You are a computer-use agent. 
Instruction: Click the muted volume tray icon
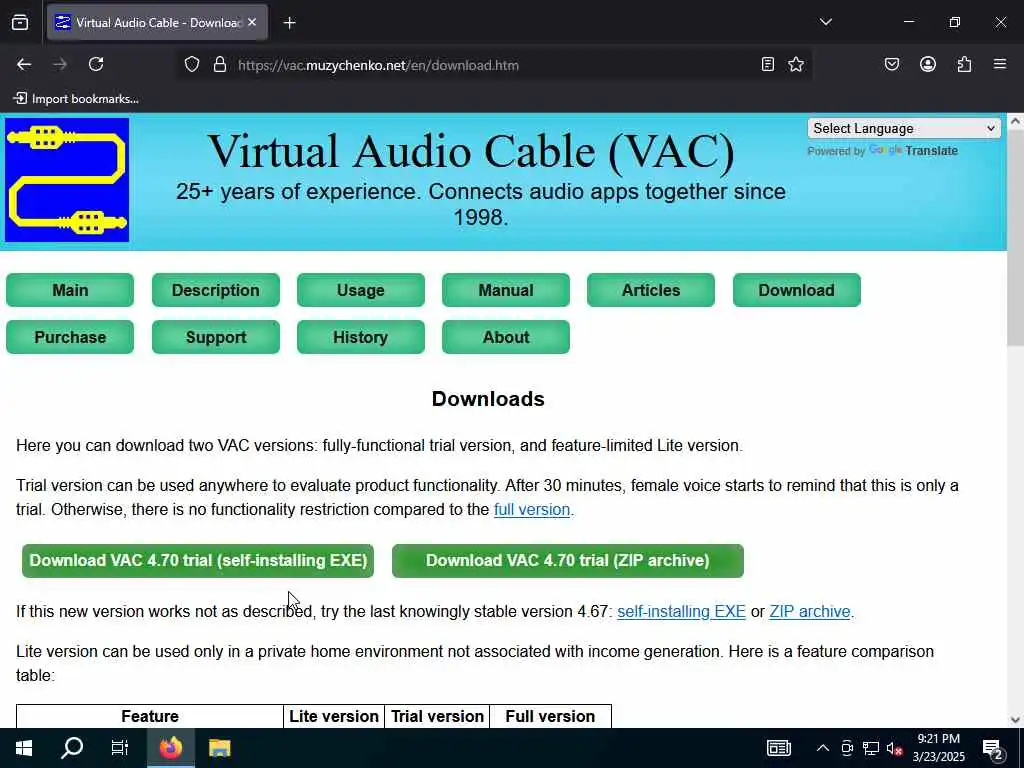[895, 748]
